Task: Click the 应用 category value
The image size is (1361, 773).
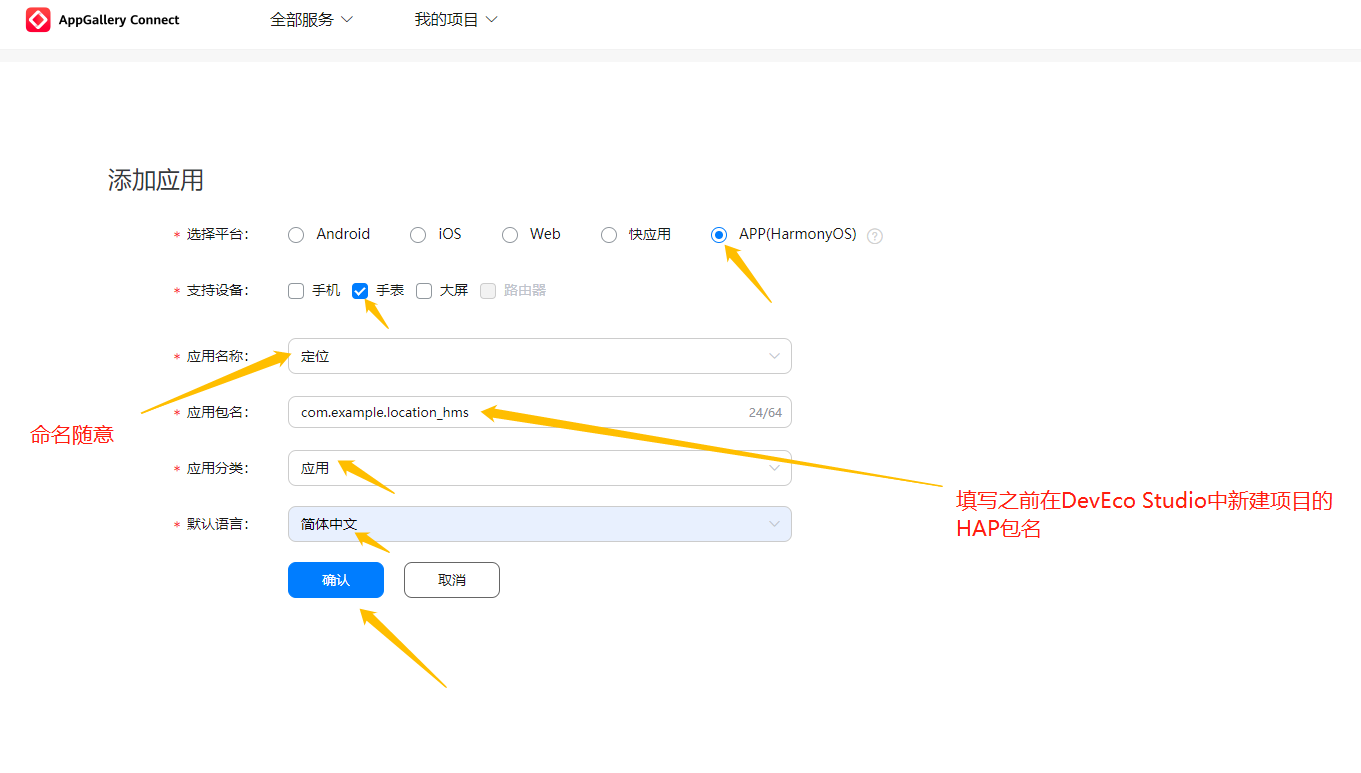Action: (315, 468)
